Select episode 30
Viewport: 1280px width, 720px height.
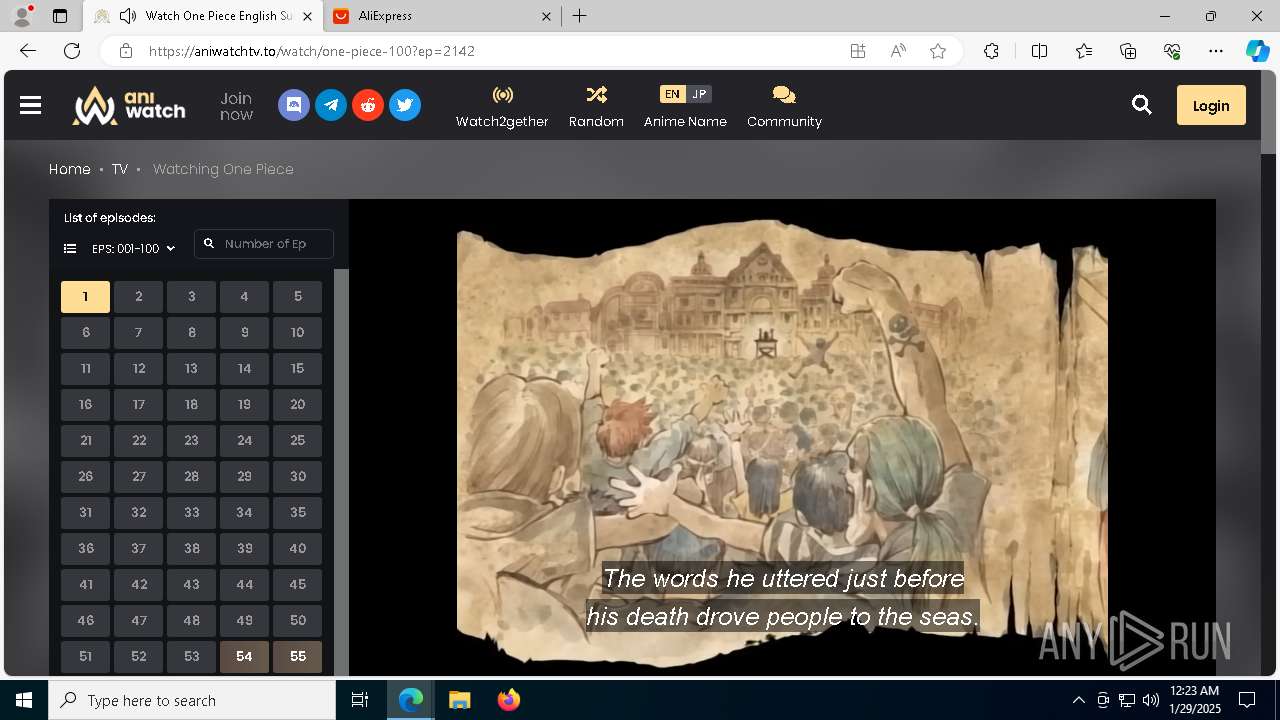[x=297, y=477]
